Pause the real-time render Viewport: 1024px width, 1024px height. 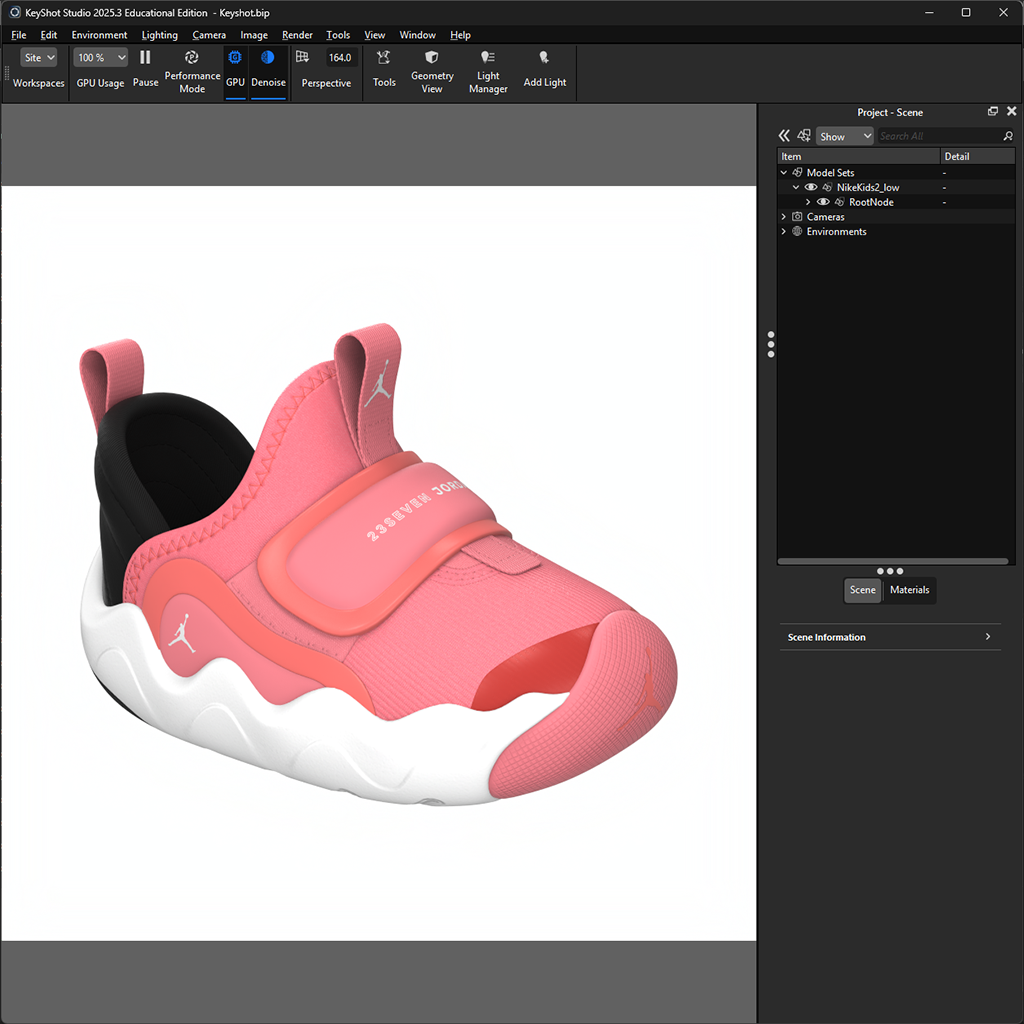[145, 69]
